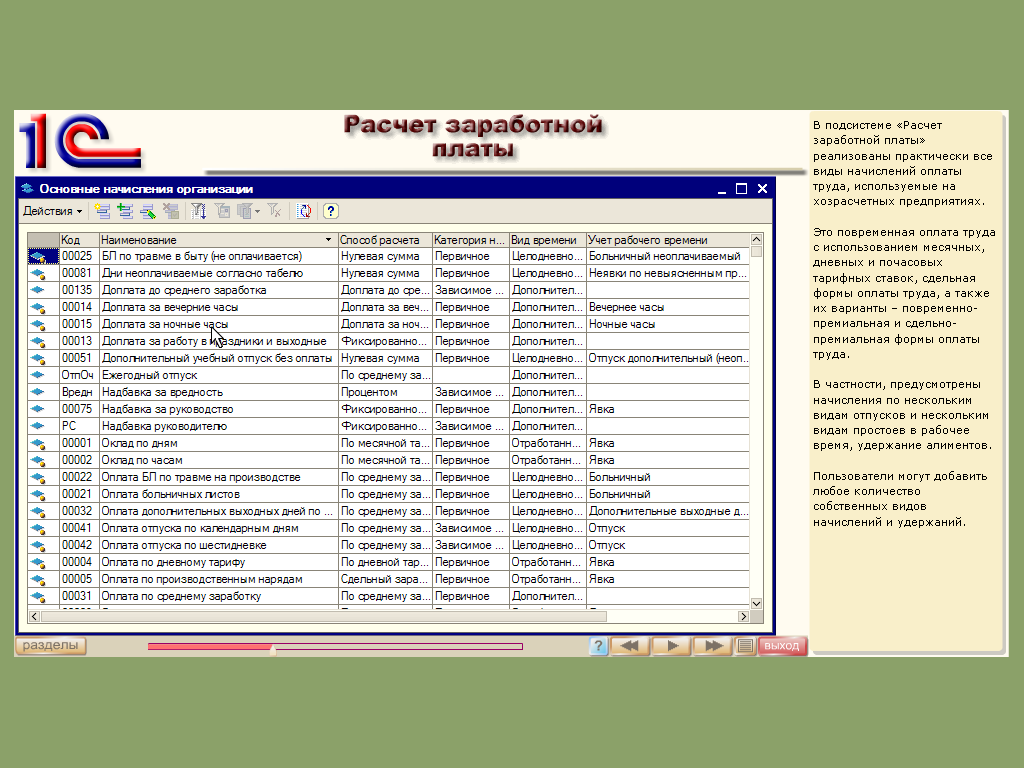Click the Учет рабочего времени column header

[667, 240]
